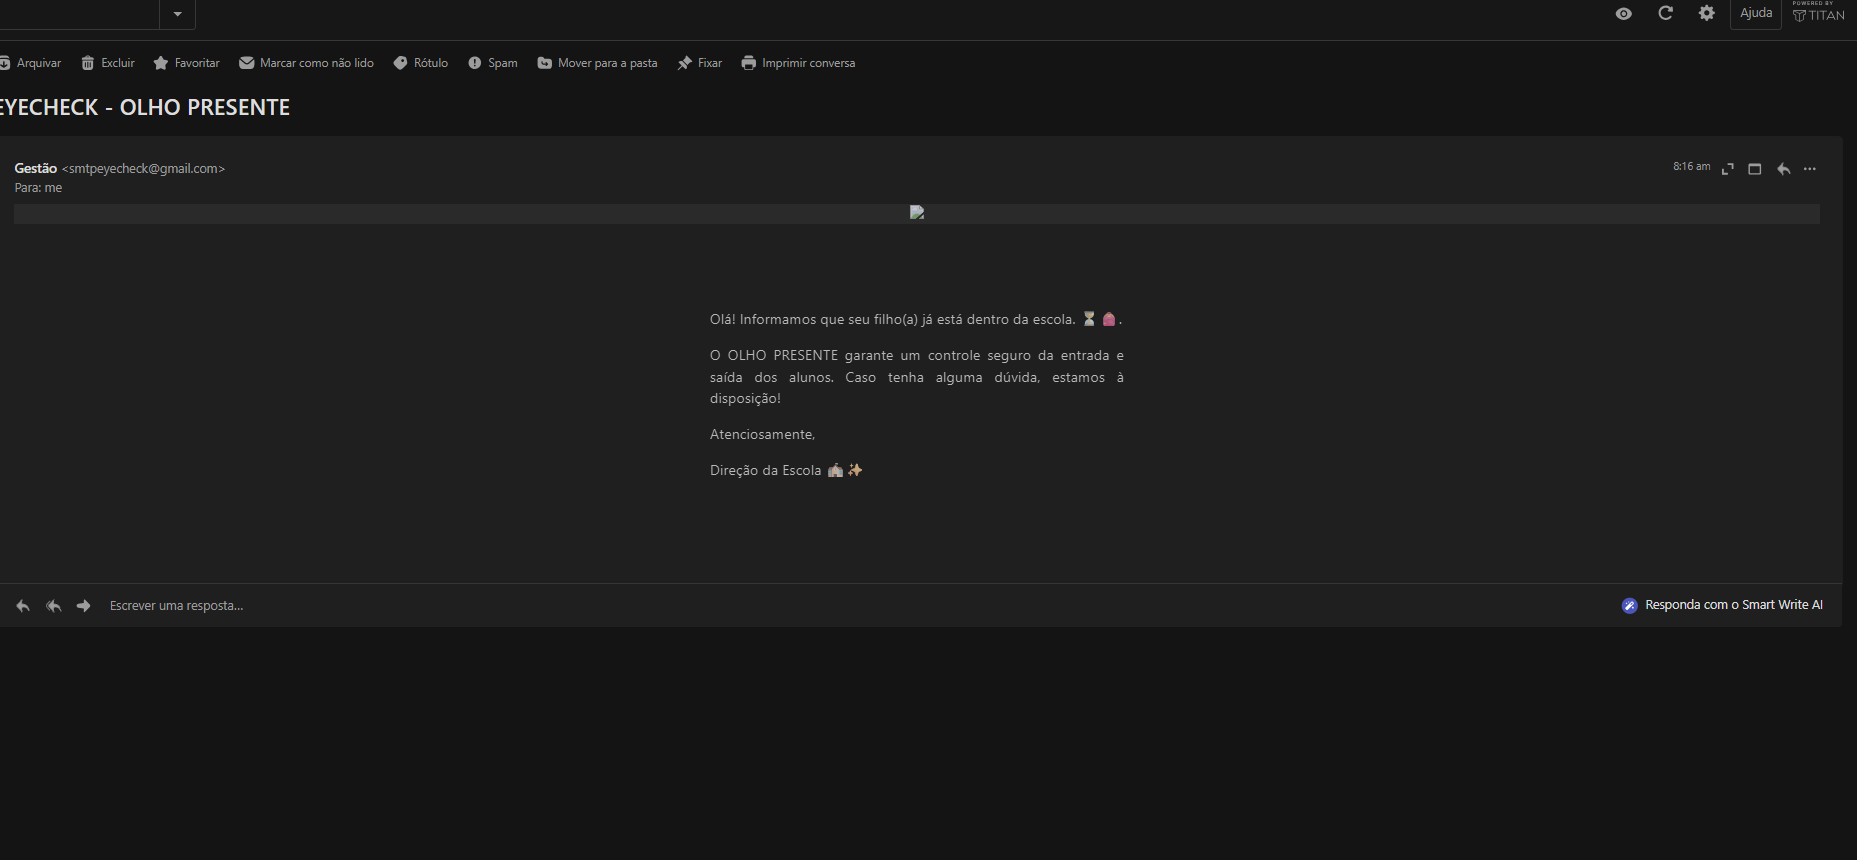Open the Ajuda help menu
Image resolution: width=1857 pixels, height=860 pixels.
click(1755, 14)
